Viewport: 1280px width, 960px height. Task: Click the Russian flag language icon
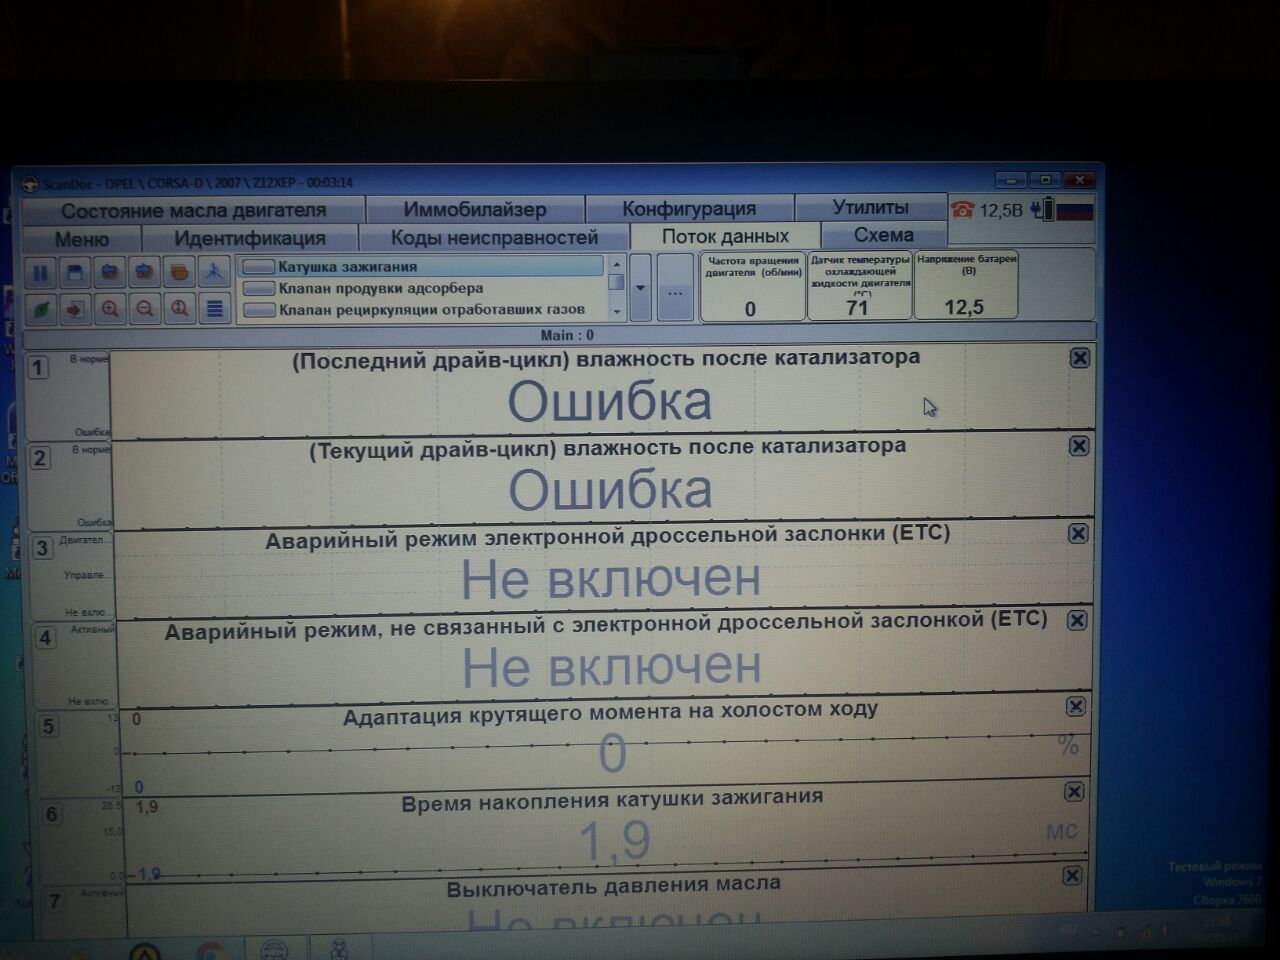coord(1075,210)
